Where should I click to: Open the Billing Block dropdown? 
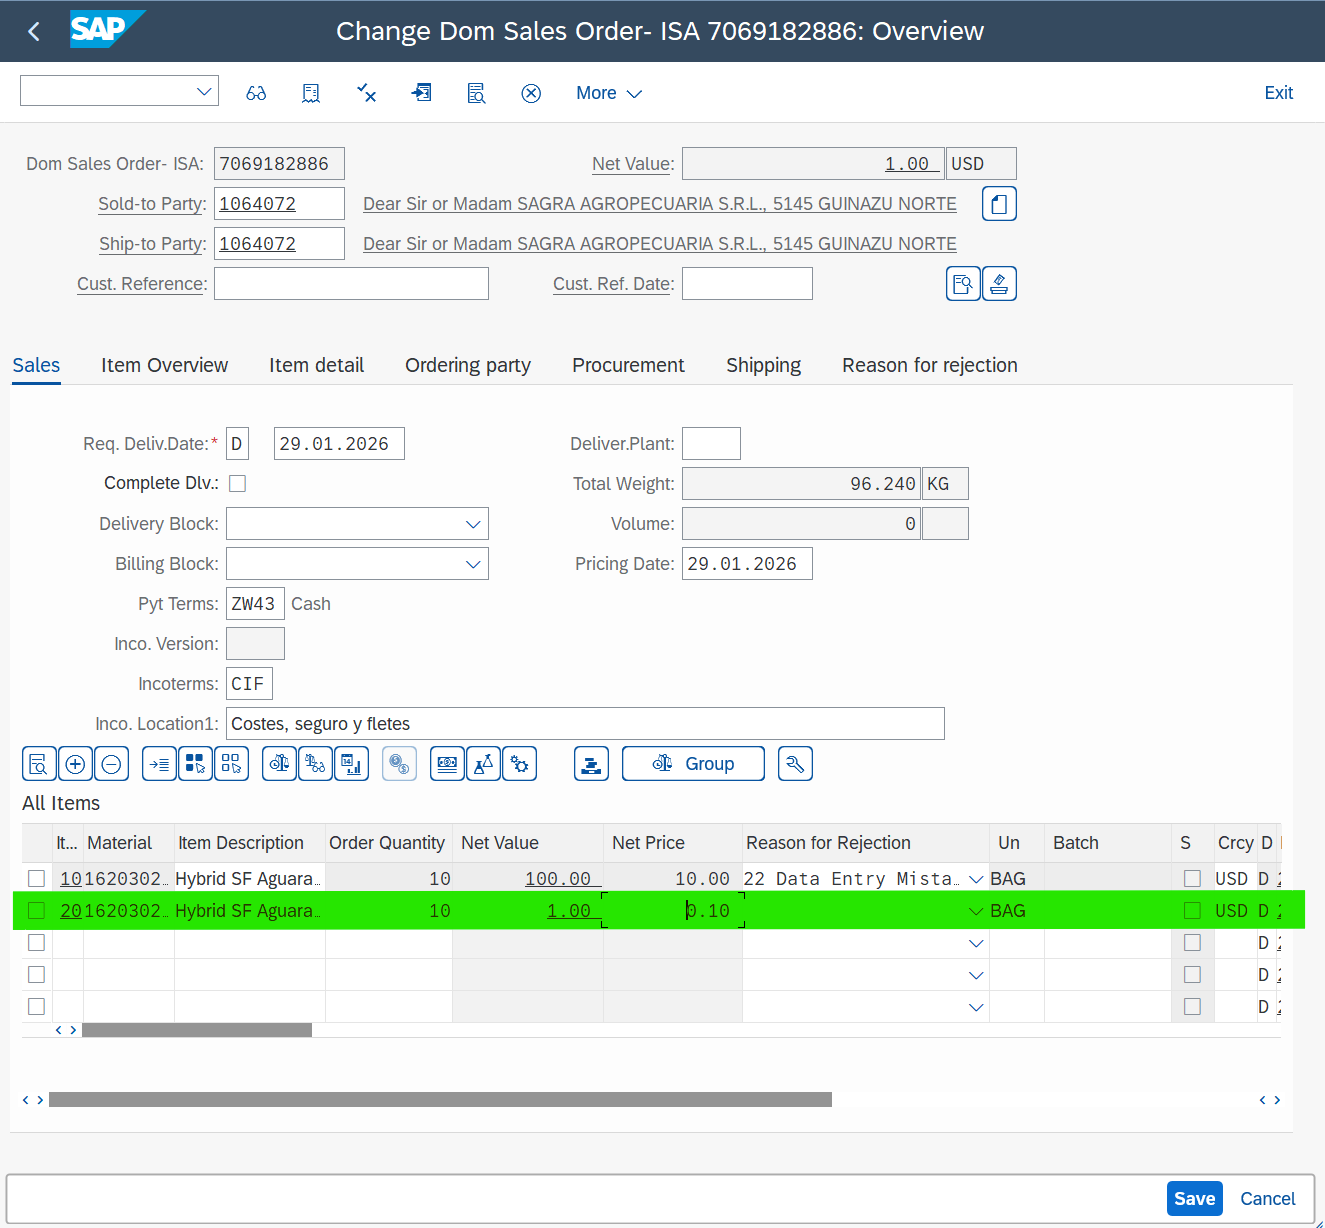[473, 564]
